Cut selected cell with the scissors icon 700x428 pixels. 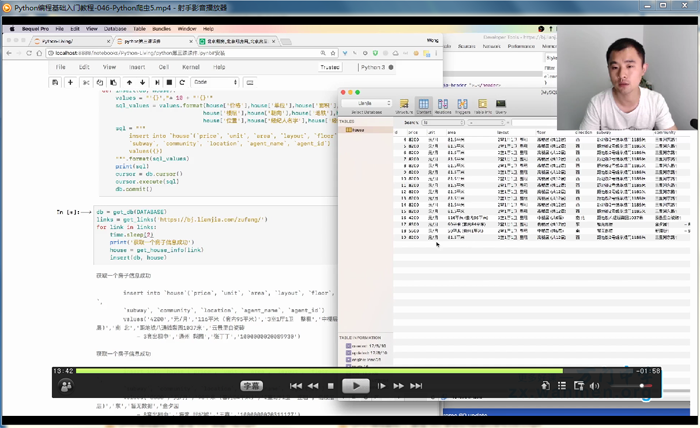(x=86, y=83)
